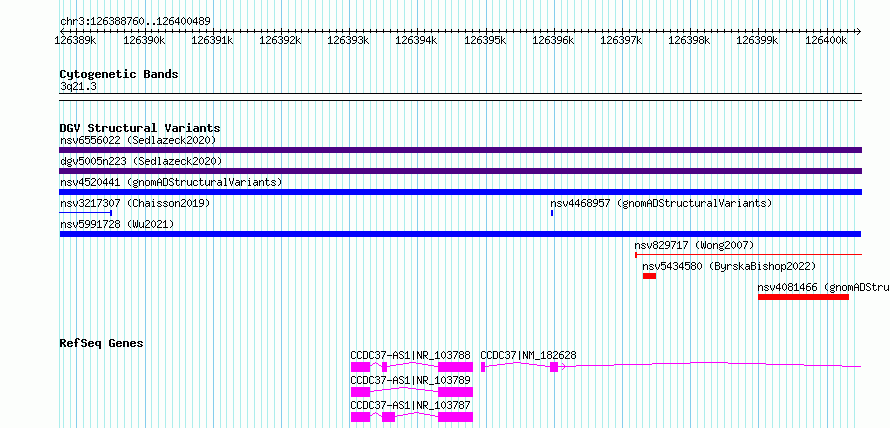
Task: Click the nsv829717 thin red feature line
Action: 749,255
